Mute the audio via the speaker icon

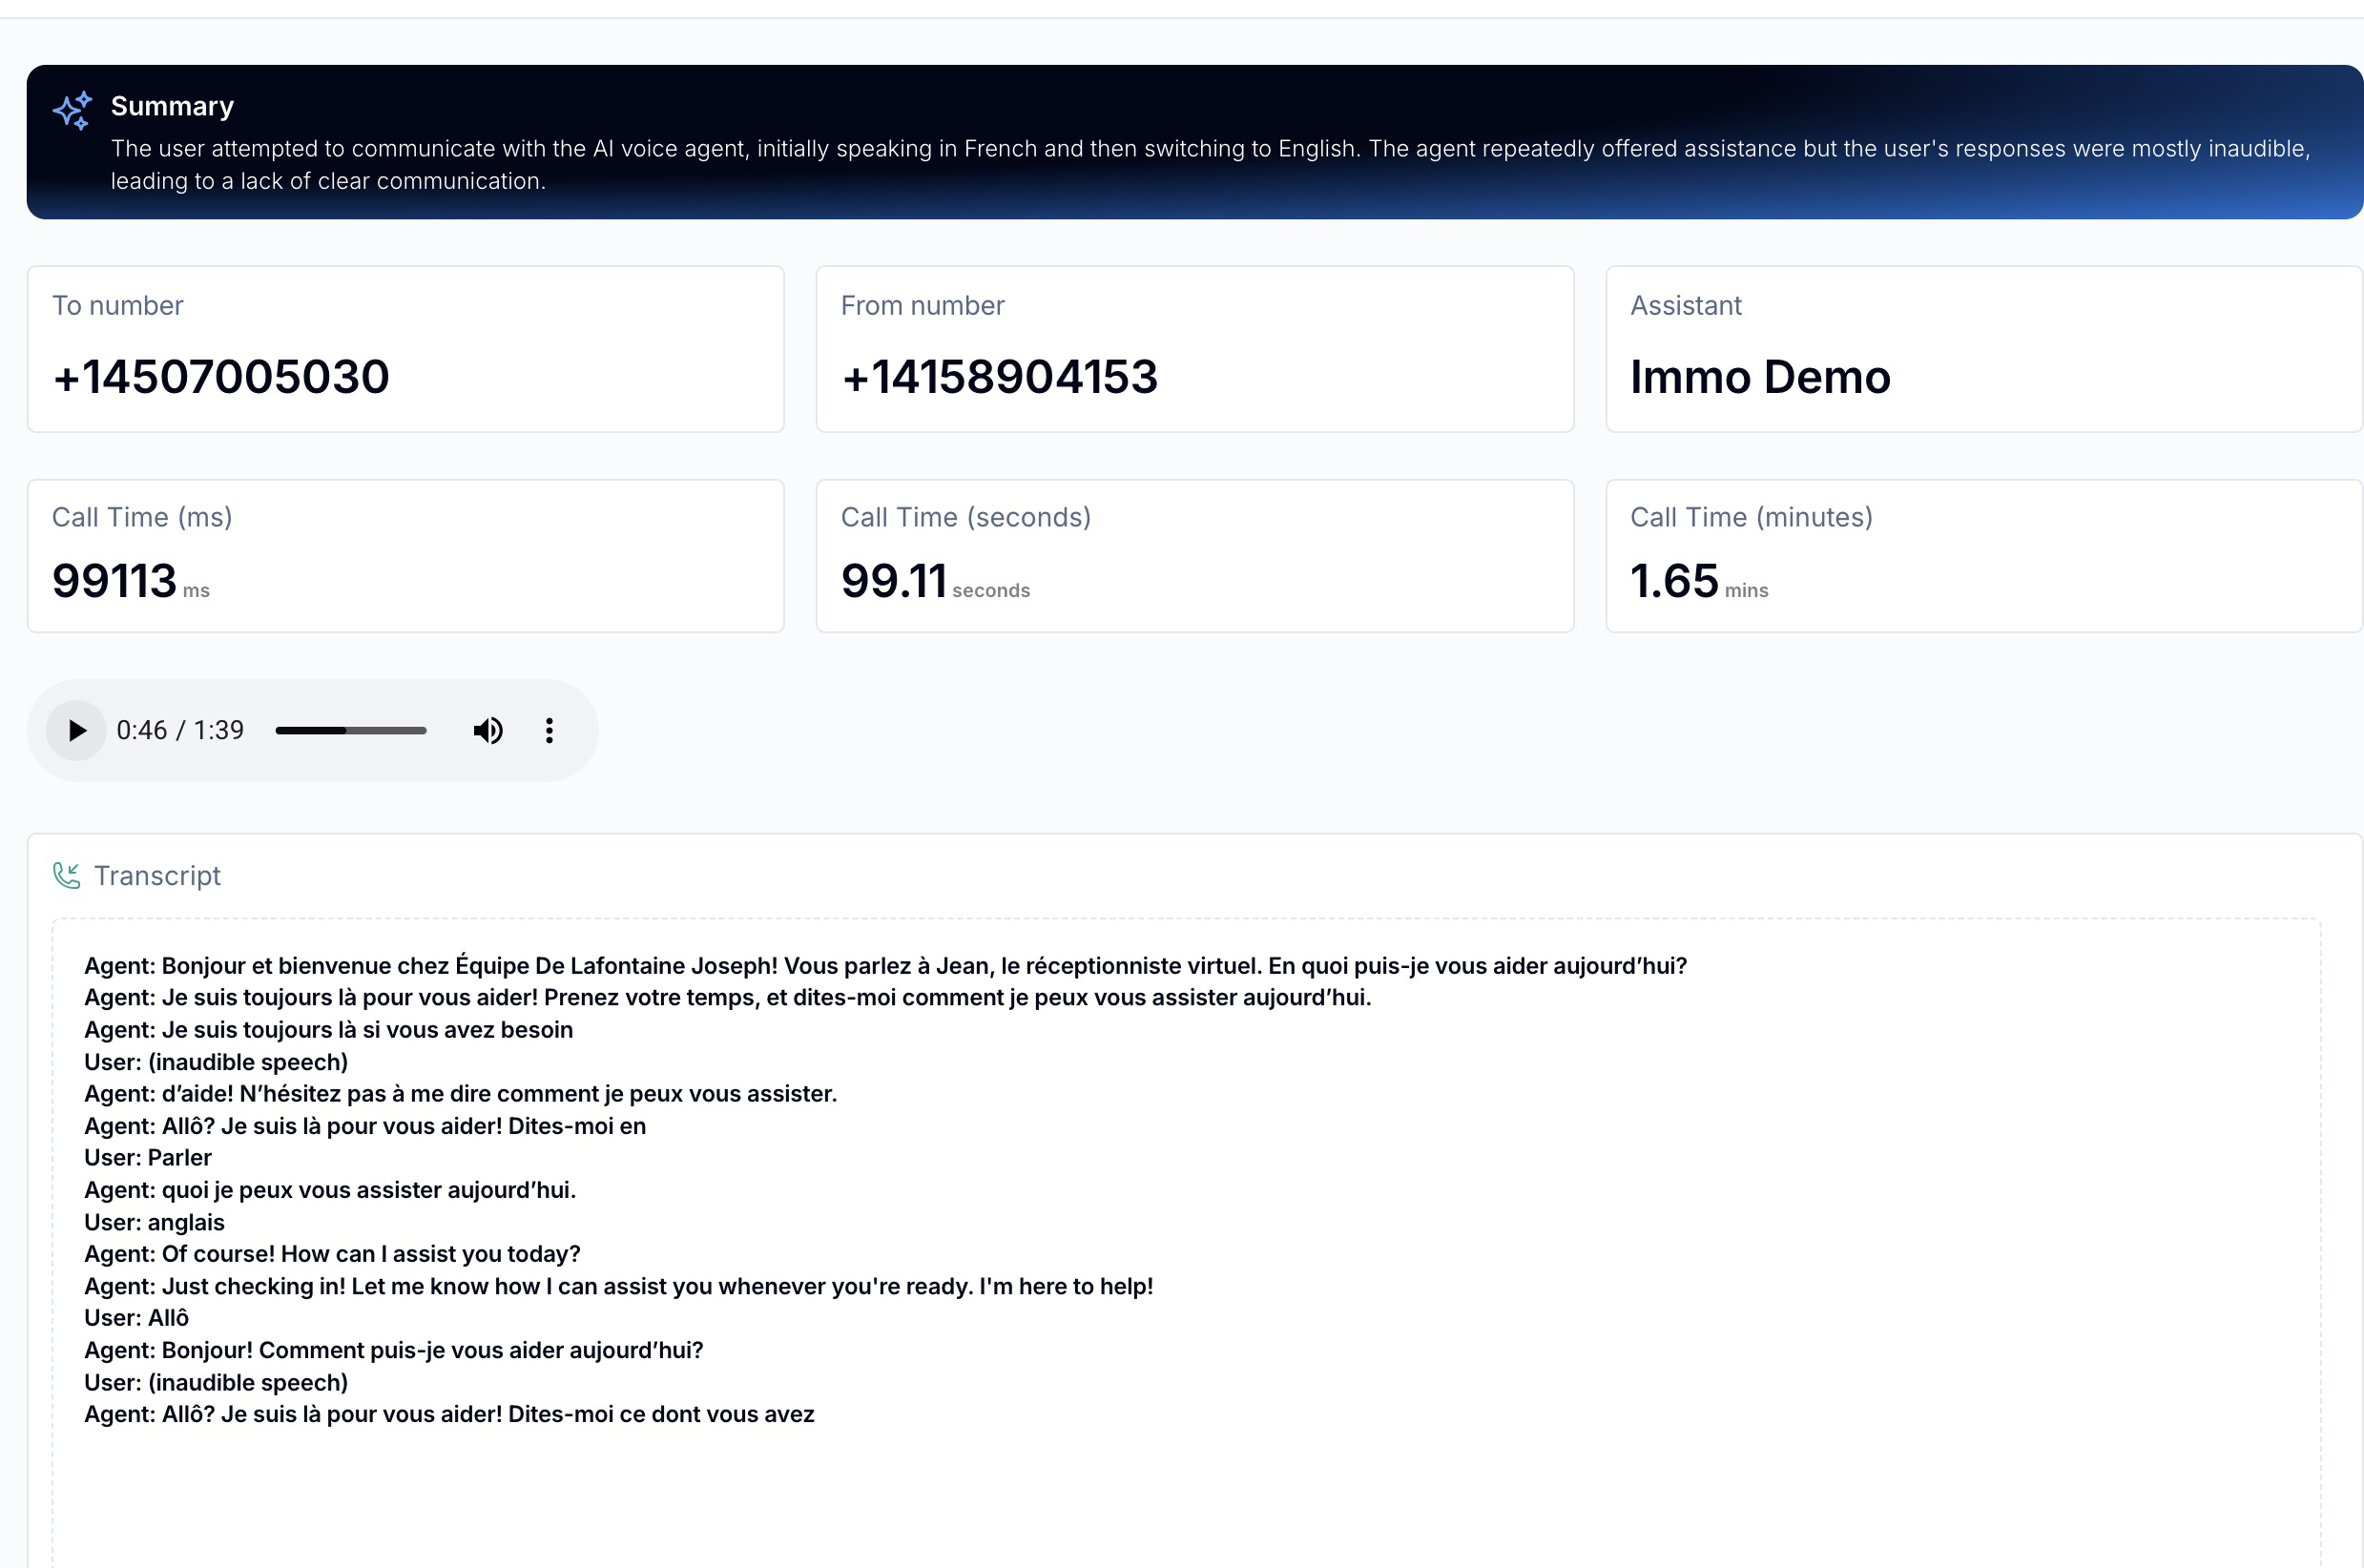pyautogui.click(x=487, y=730)
